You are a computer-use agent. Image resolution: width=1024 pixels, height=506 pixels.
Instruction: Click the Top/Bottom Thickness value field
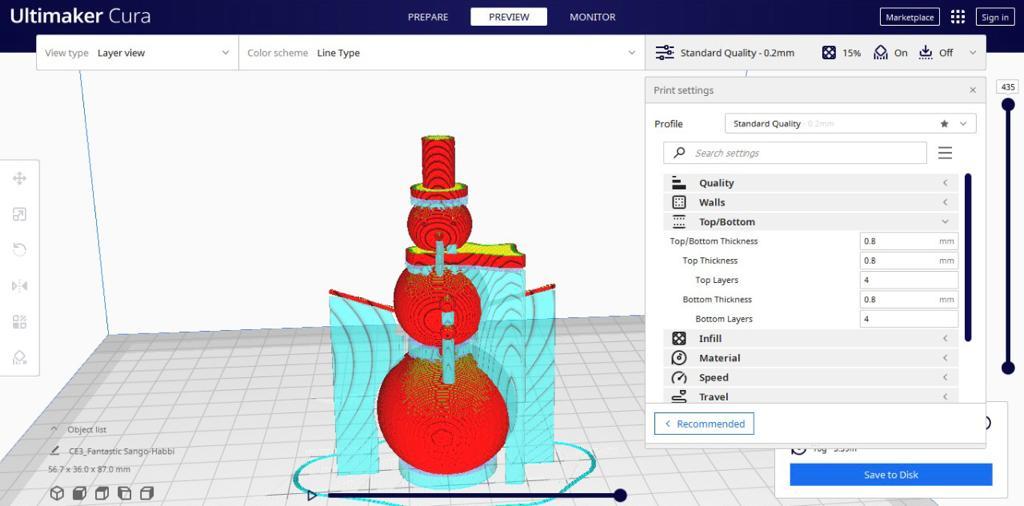click(909, 241)
